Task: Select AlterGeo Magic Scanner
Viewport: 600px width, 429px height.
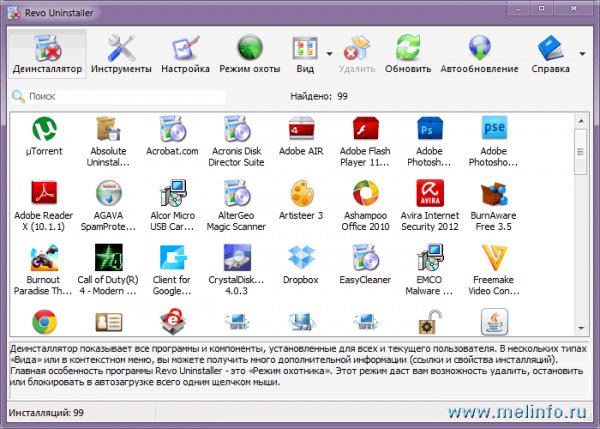Action: (236, 206)
